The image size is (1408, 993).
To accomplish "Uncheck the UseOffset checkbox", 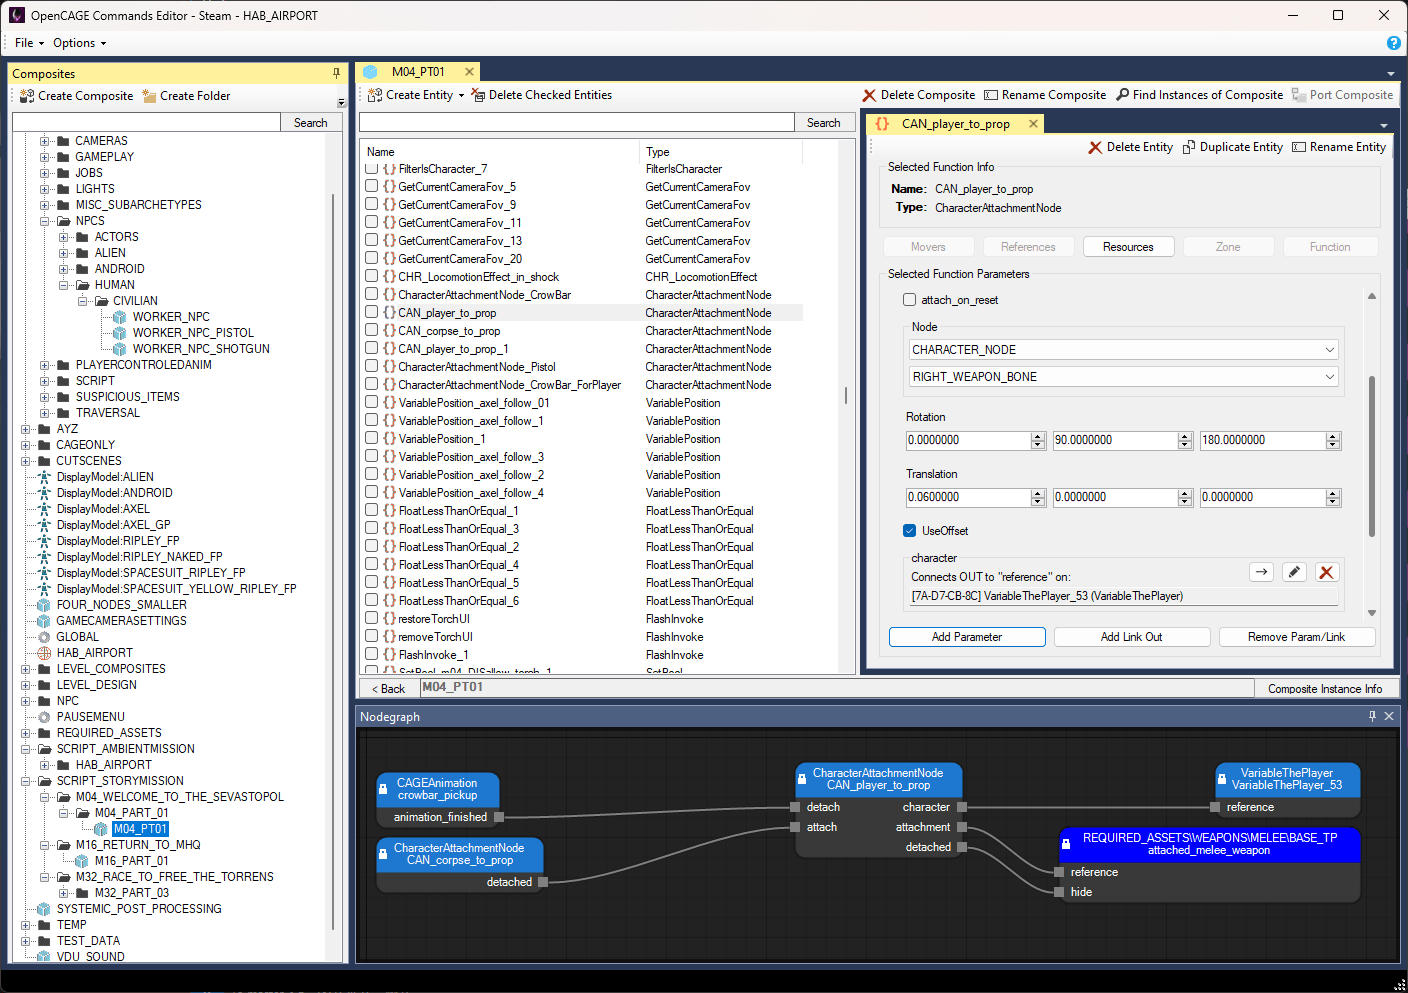I will pyautogui.click(x=909, y=531).
